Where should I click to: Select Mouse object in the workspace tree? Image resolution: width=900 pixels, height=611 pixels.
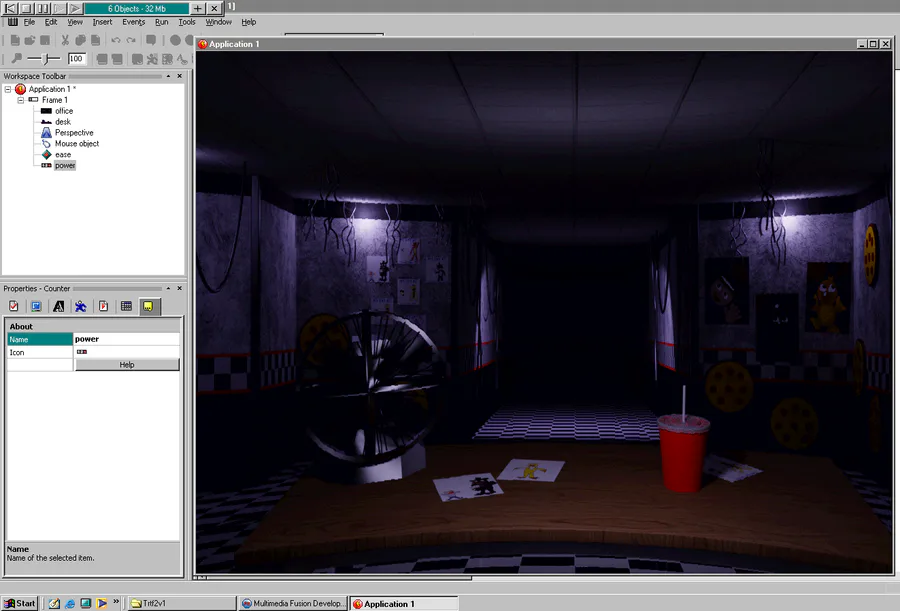(x=77, y=144)
